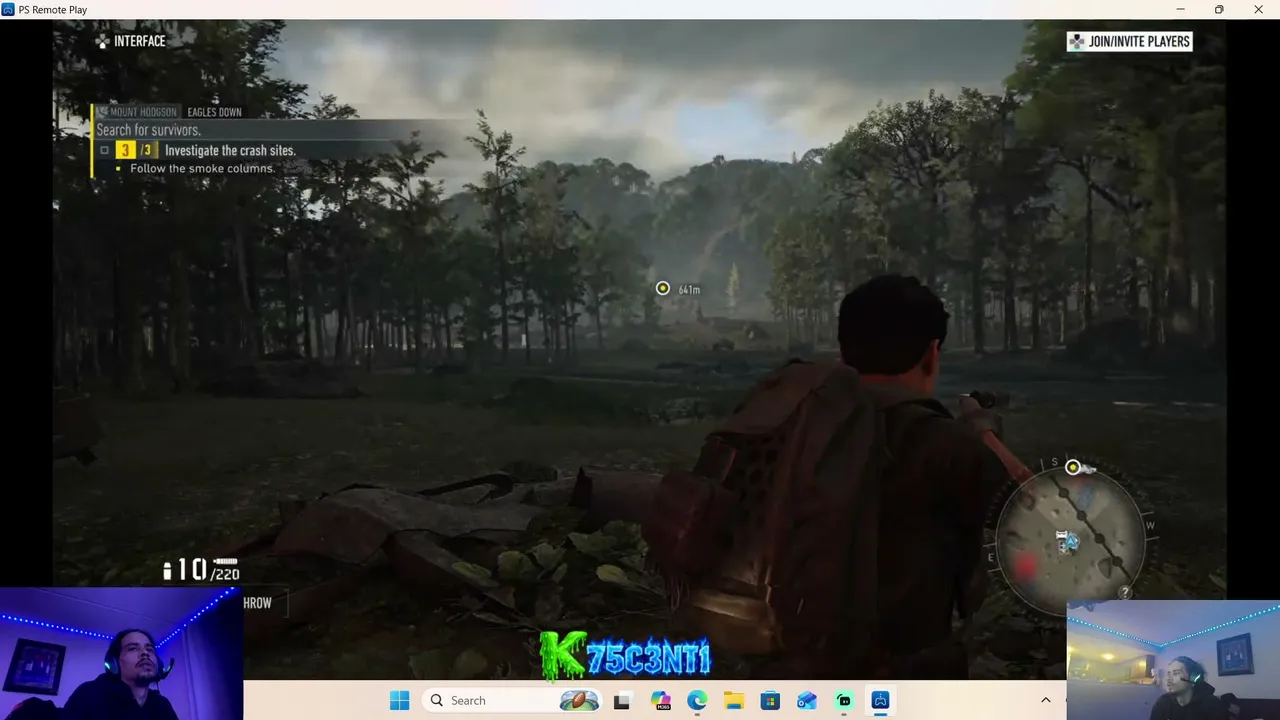The height and width of the screenshot is (720, 1280).
Task: Click the E compass letter on minimap
Action: point(991,558)
